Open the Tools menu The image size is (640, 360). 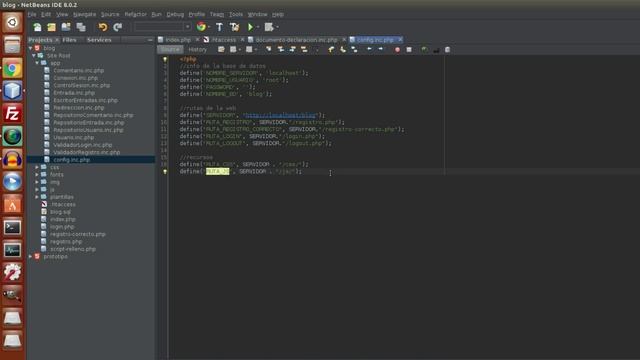pyautogui.click(x=236, y=14)
